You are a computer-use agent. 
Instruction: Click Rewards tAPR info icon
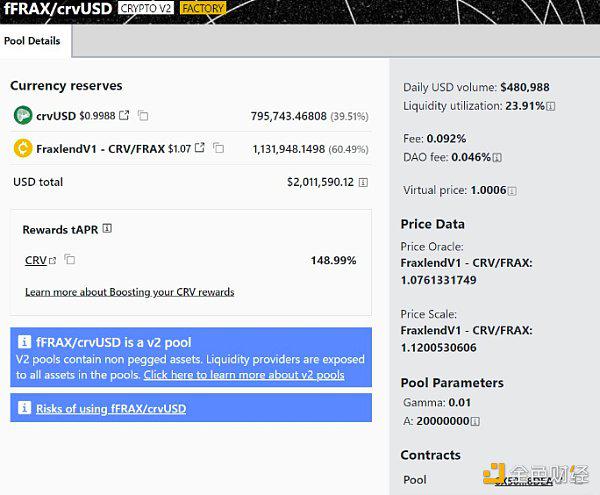click(x=108, y=229)
